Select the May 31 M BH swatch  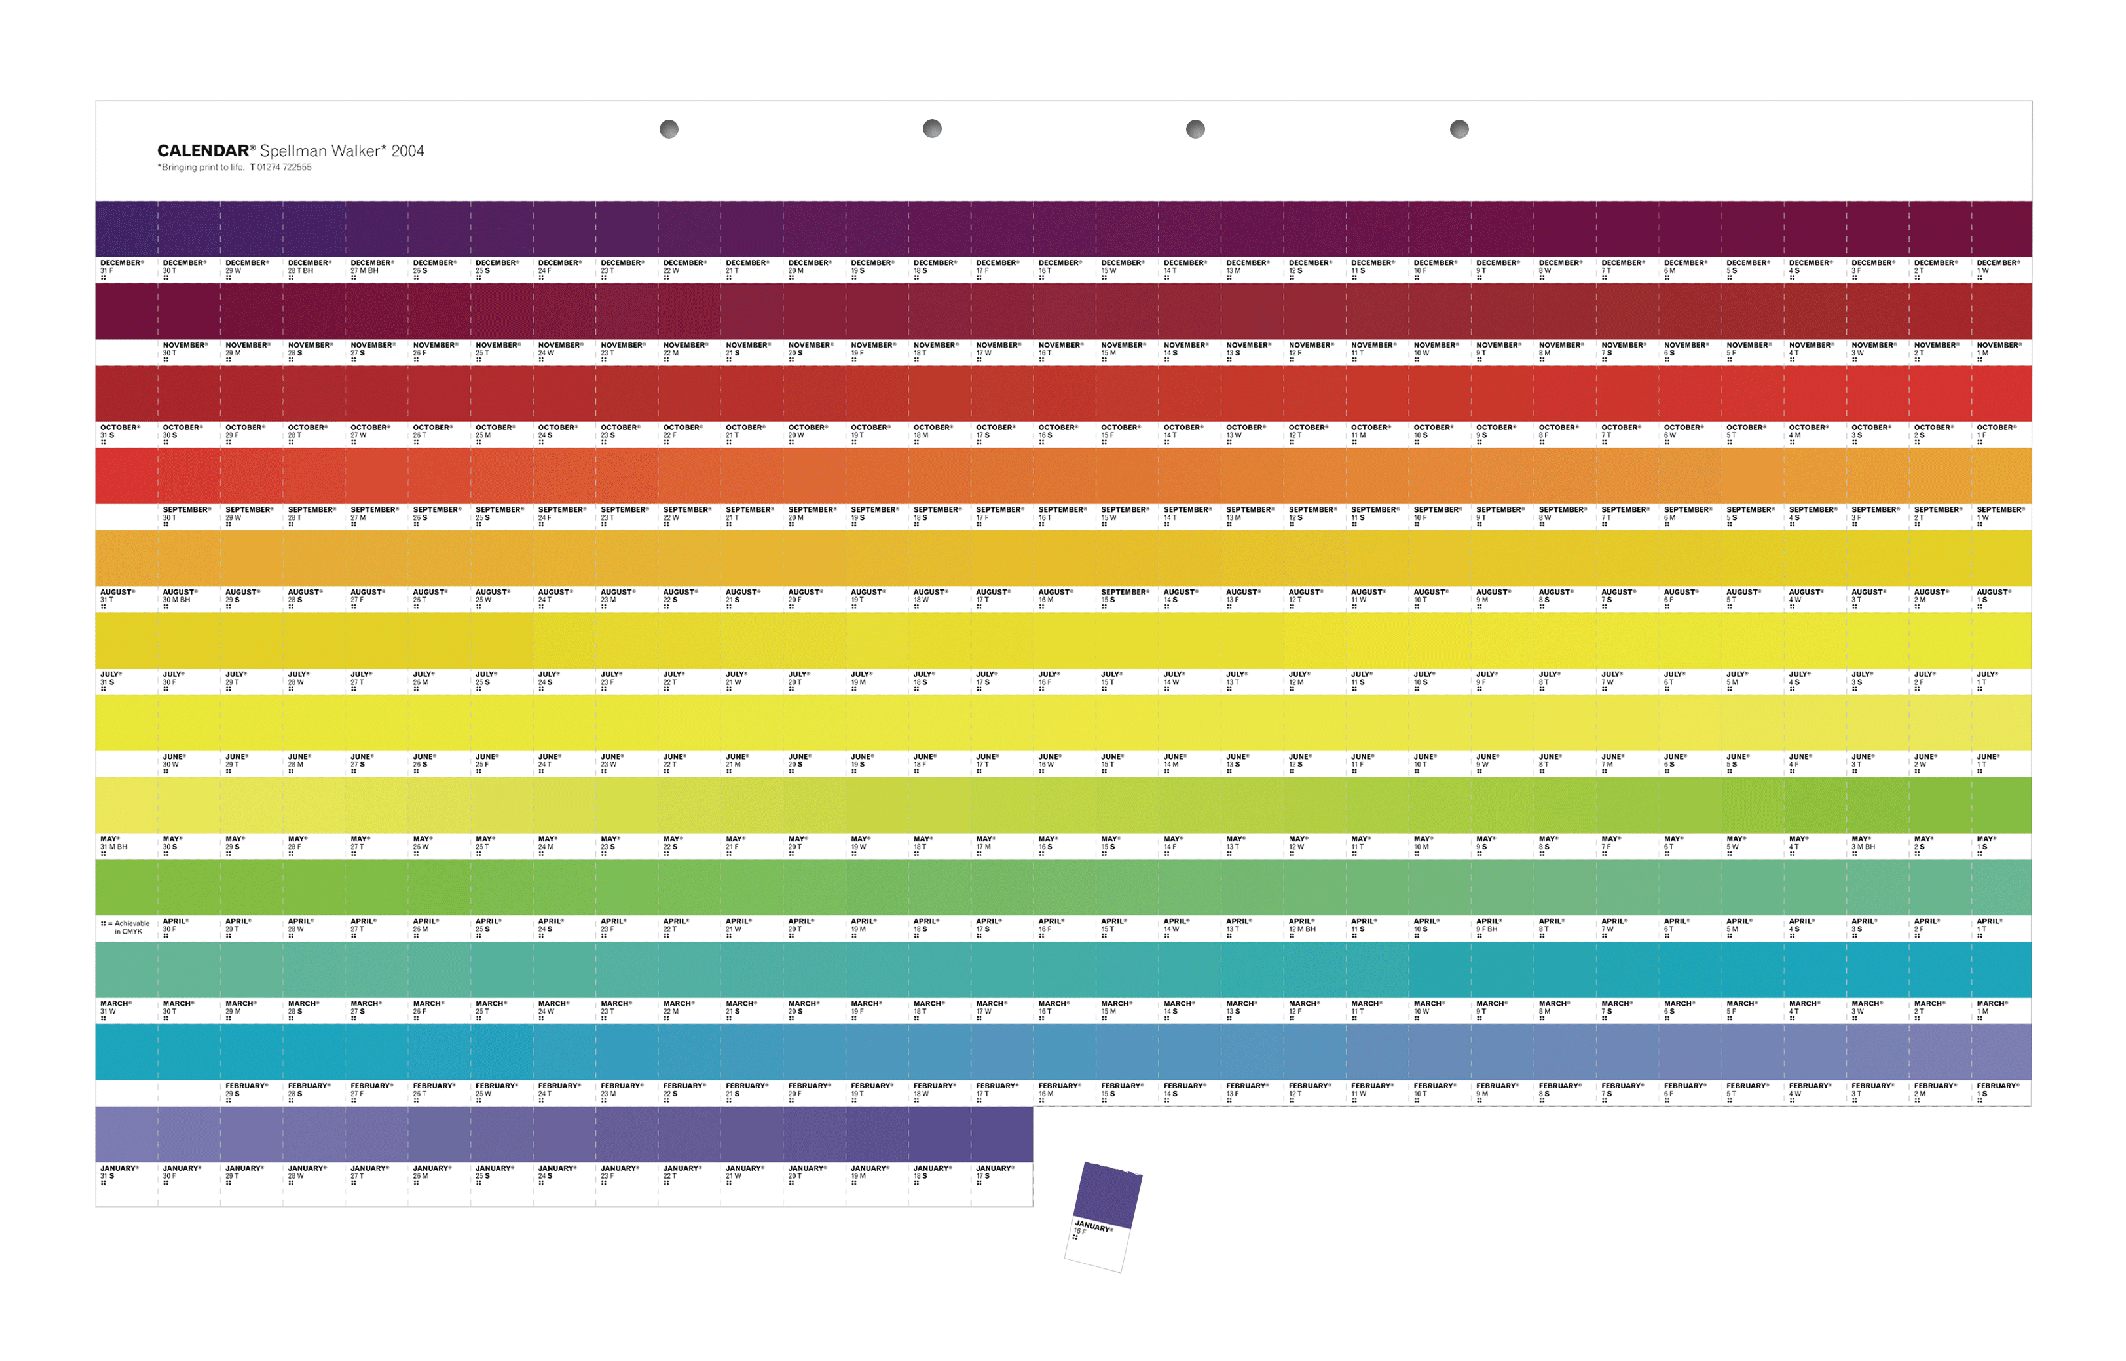click(x=126, y=805)
